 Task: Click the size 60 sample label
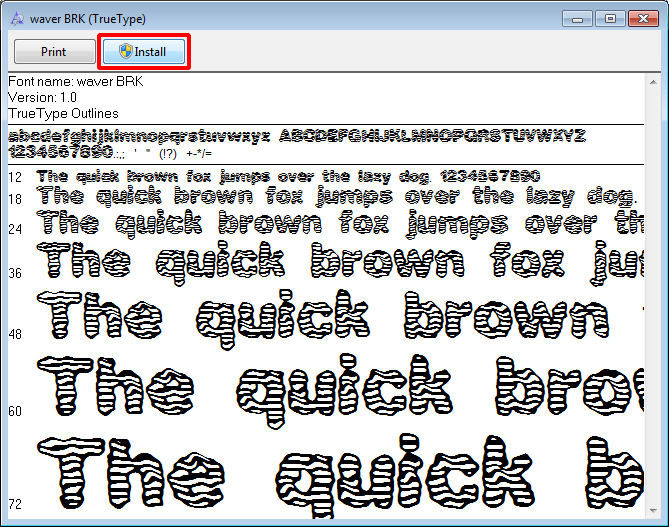point(15,411)
